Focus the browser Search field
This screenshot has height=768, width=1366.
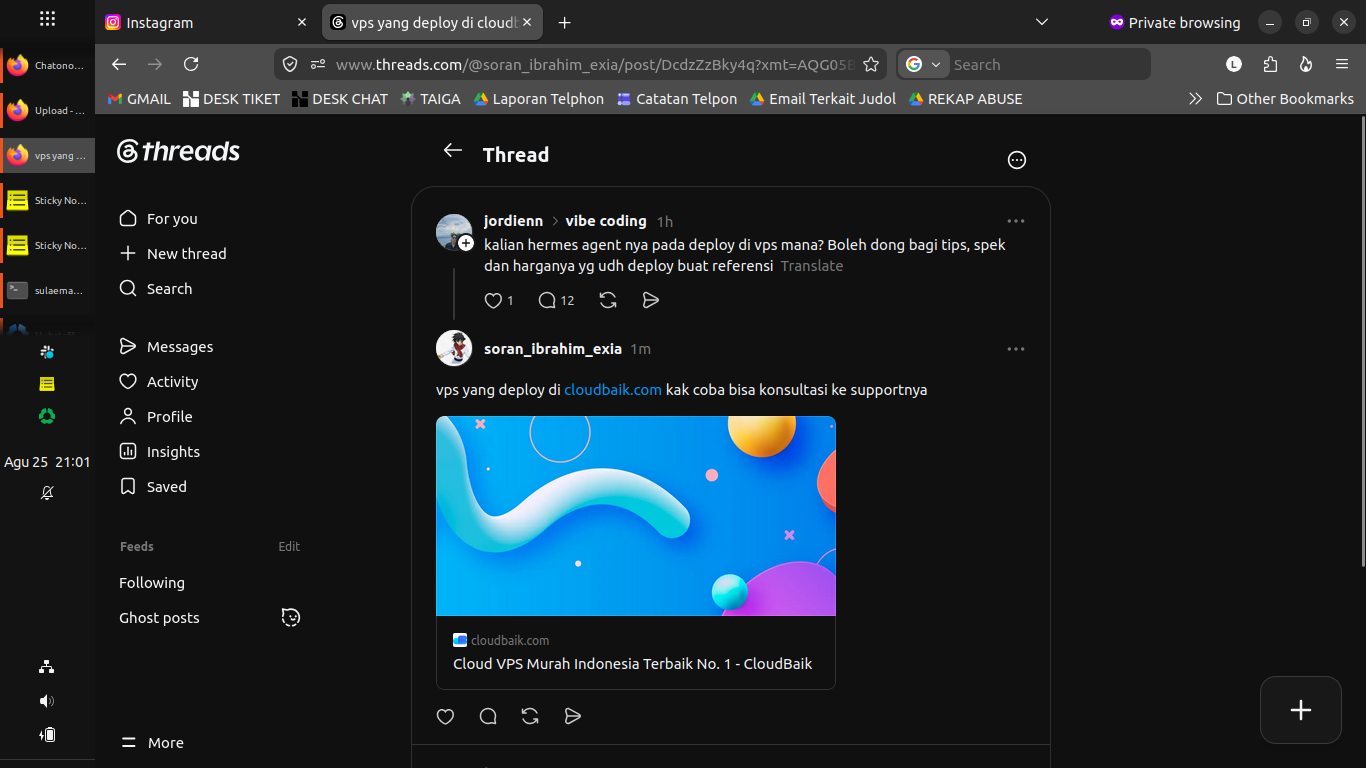[x=1047, y=64]
